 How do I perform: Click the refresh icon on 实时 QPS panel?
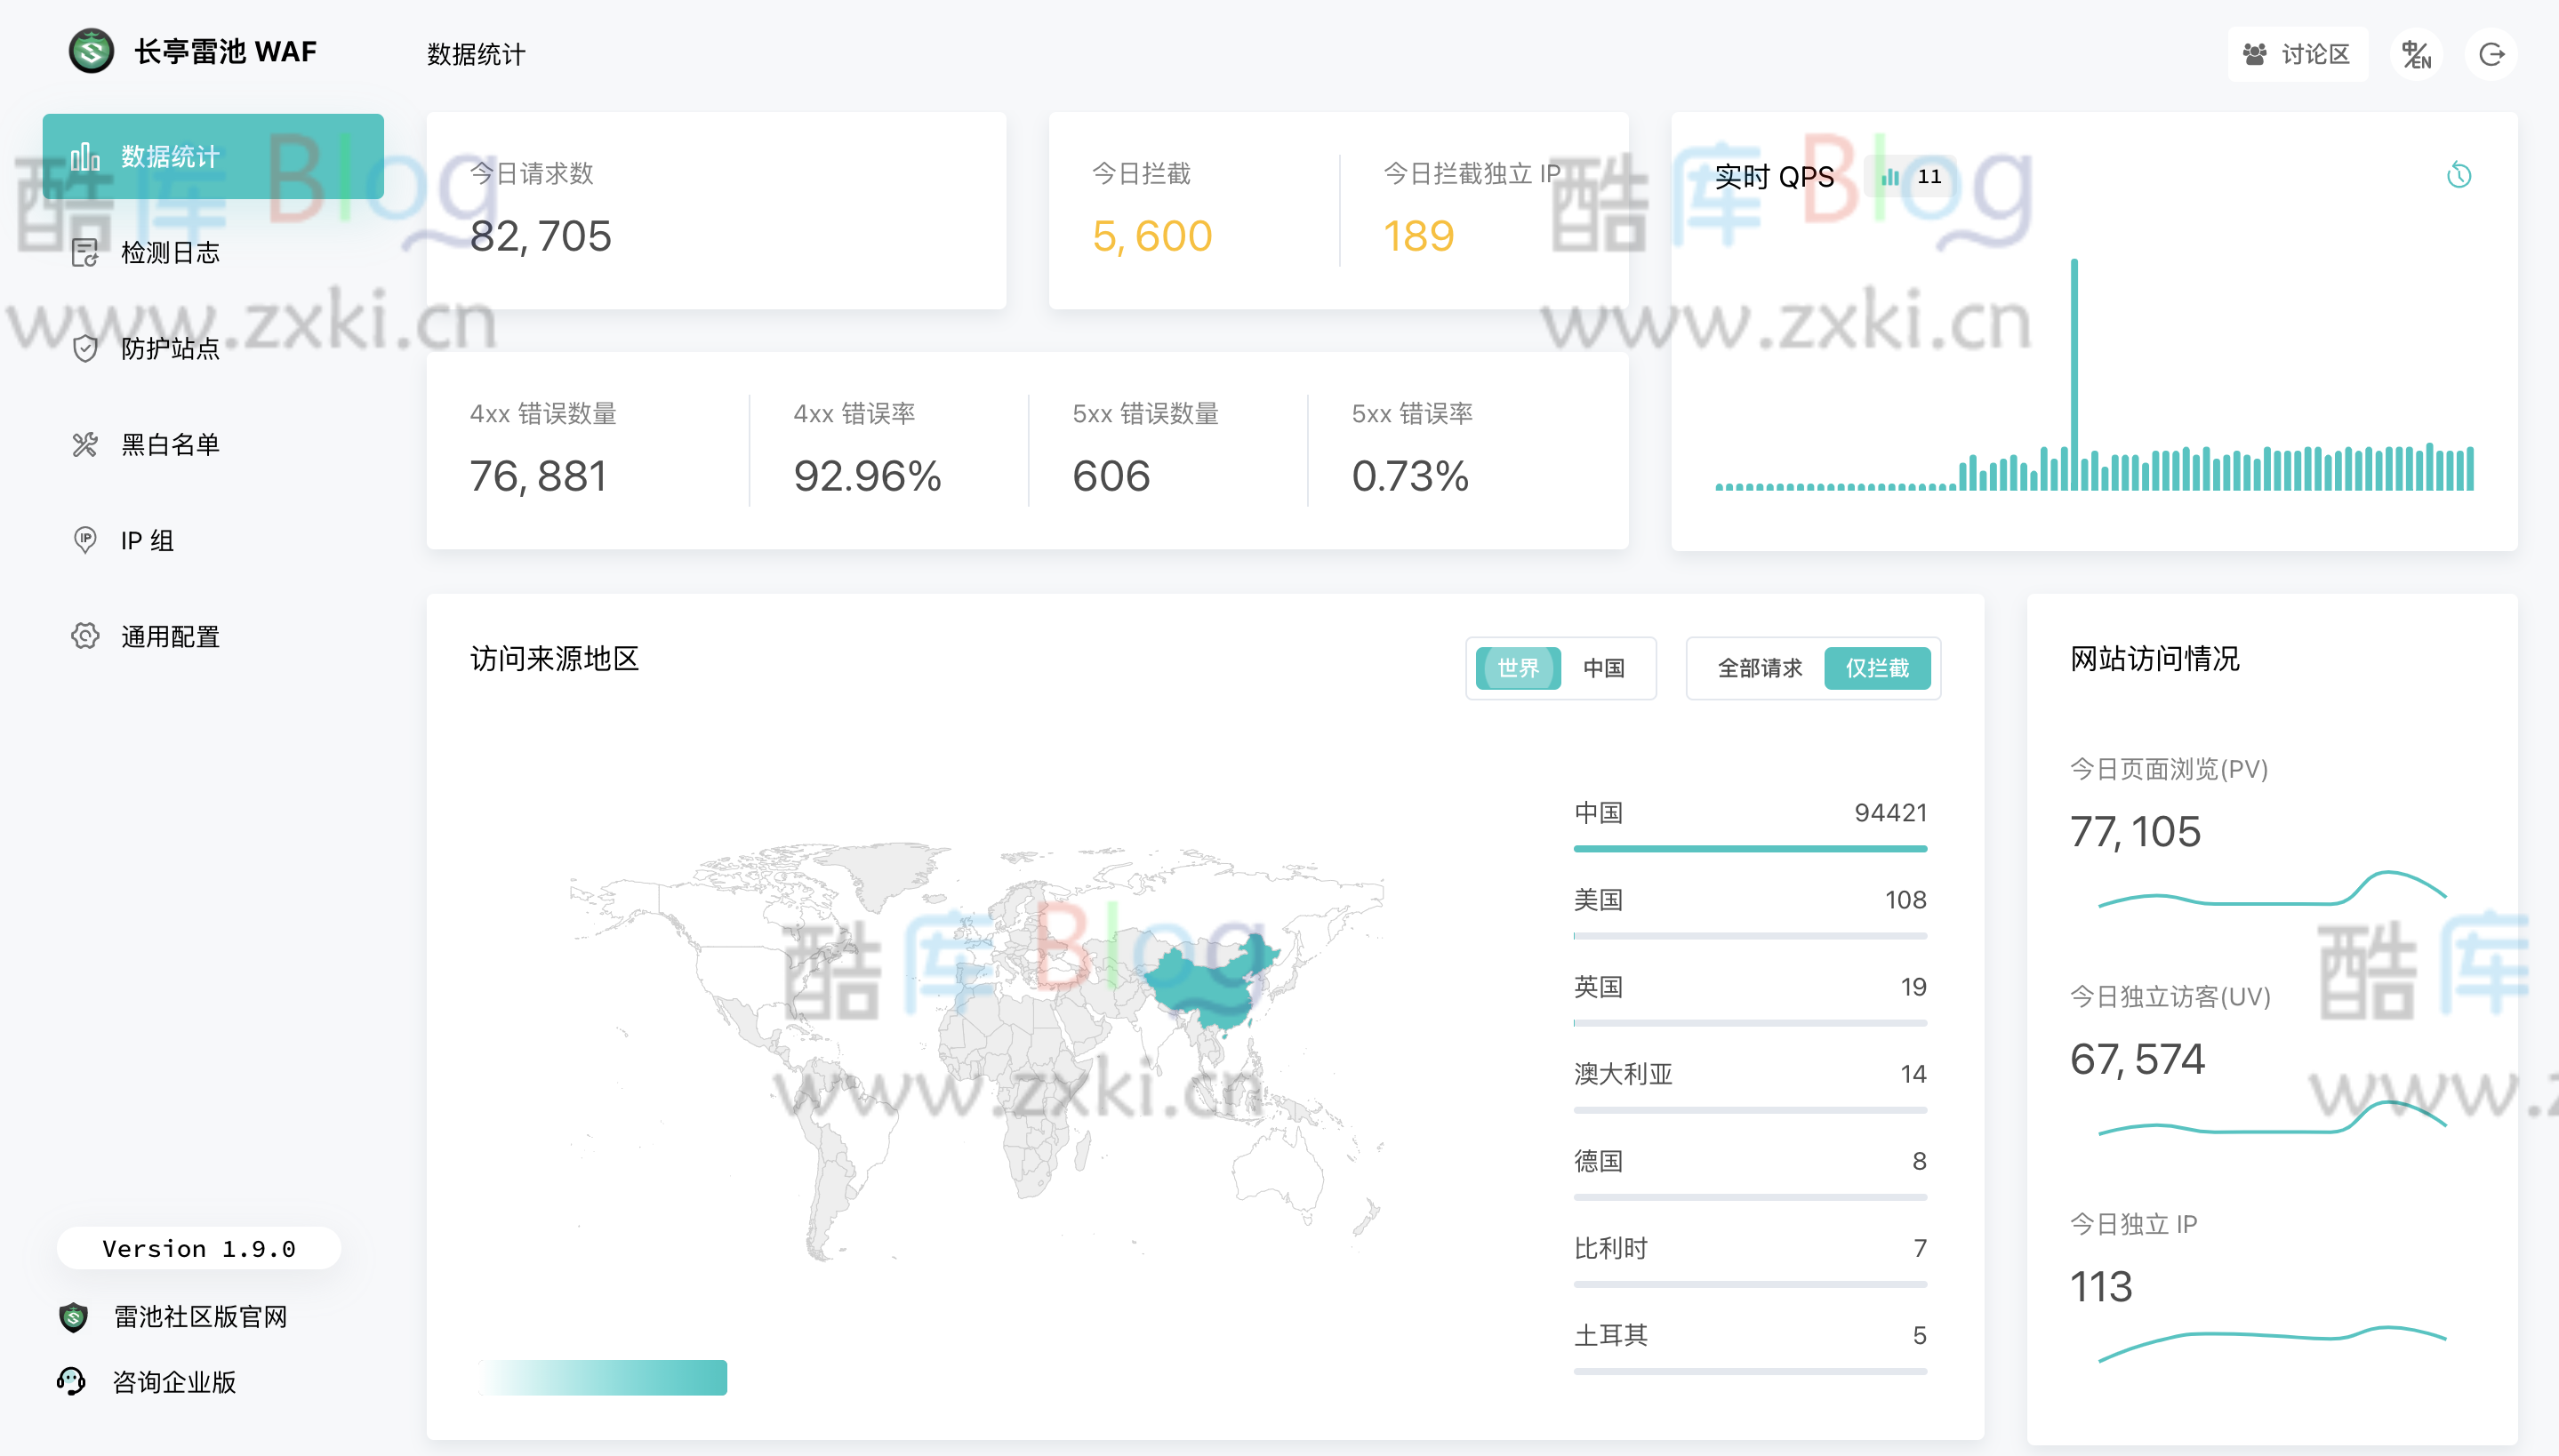click(x=2461, y=175)
